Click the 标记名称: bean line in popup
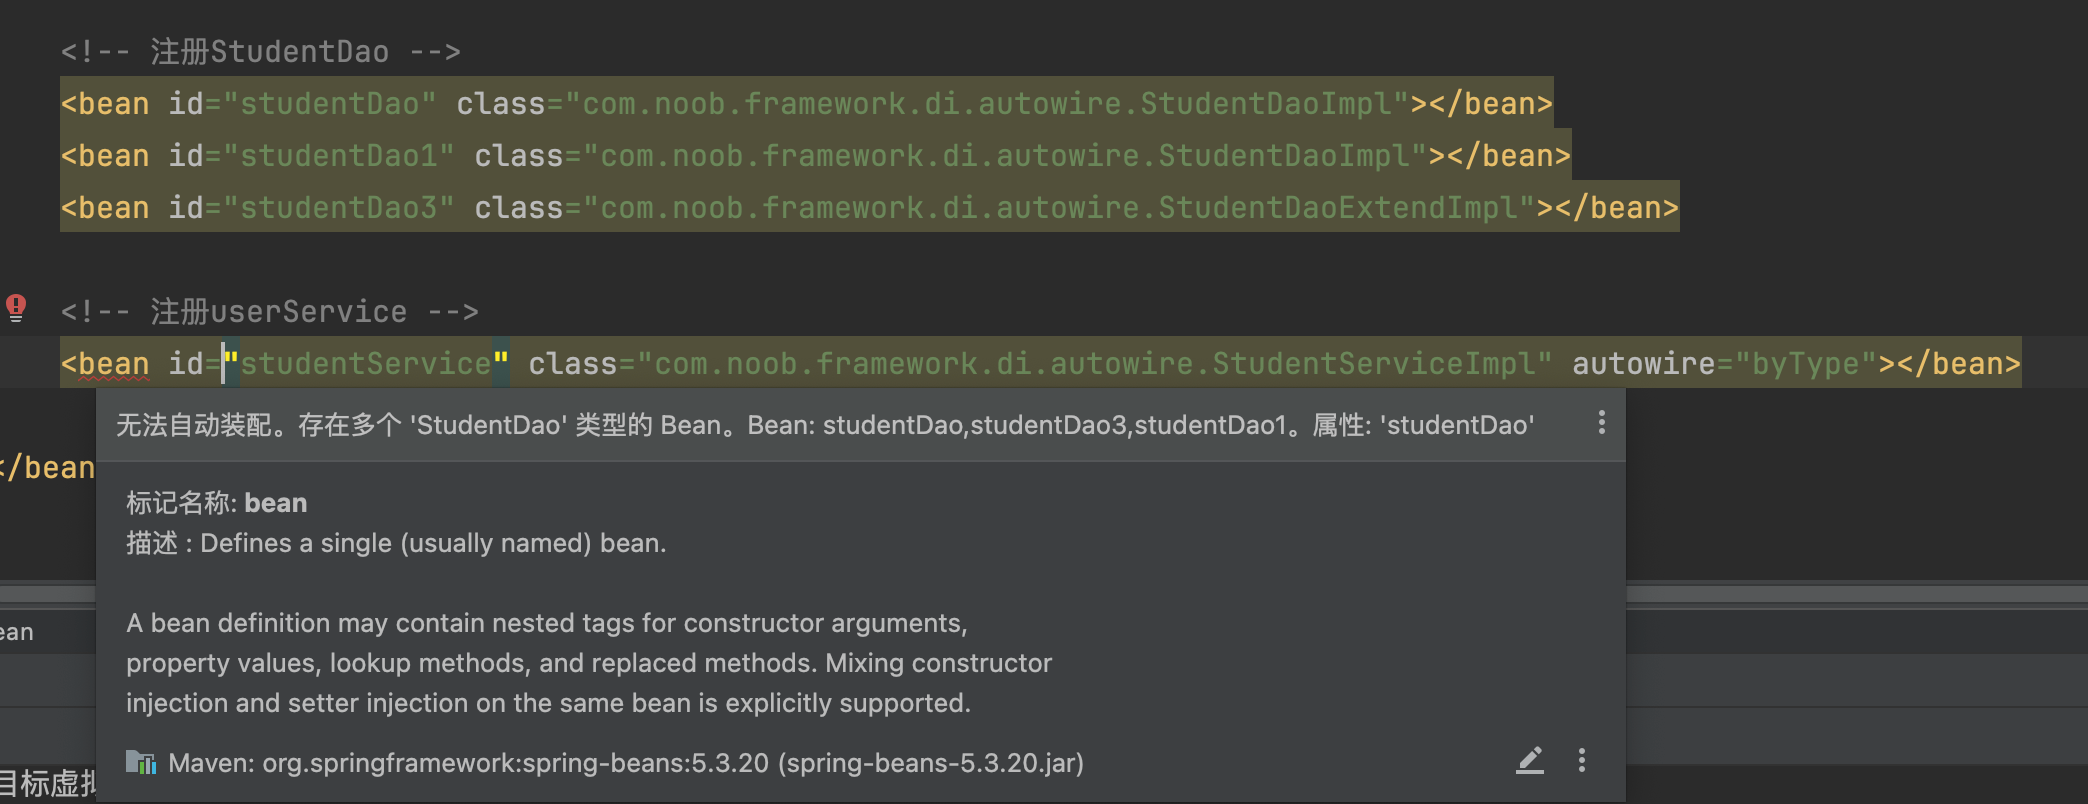 (216, 502)
